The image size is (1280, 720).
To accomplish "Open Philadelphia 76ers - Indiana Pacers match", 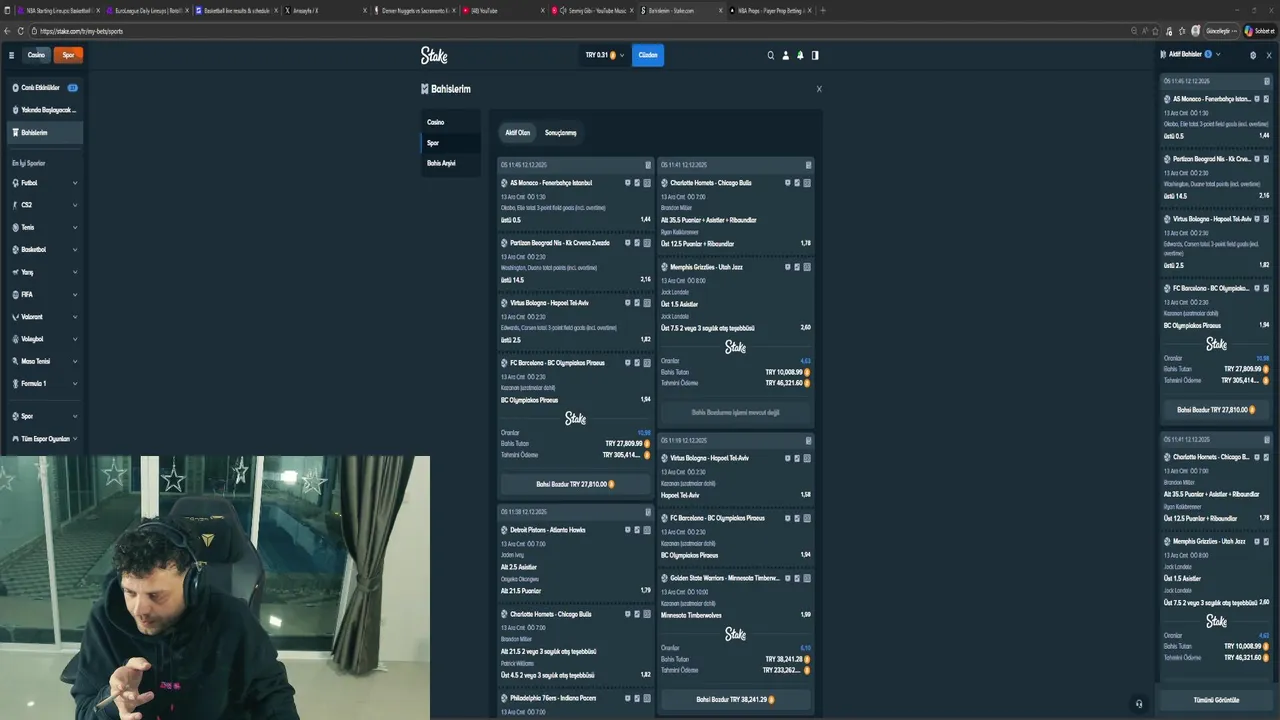I will 553,698.
